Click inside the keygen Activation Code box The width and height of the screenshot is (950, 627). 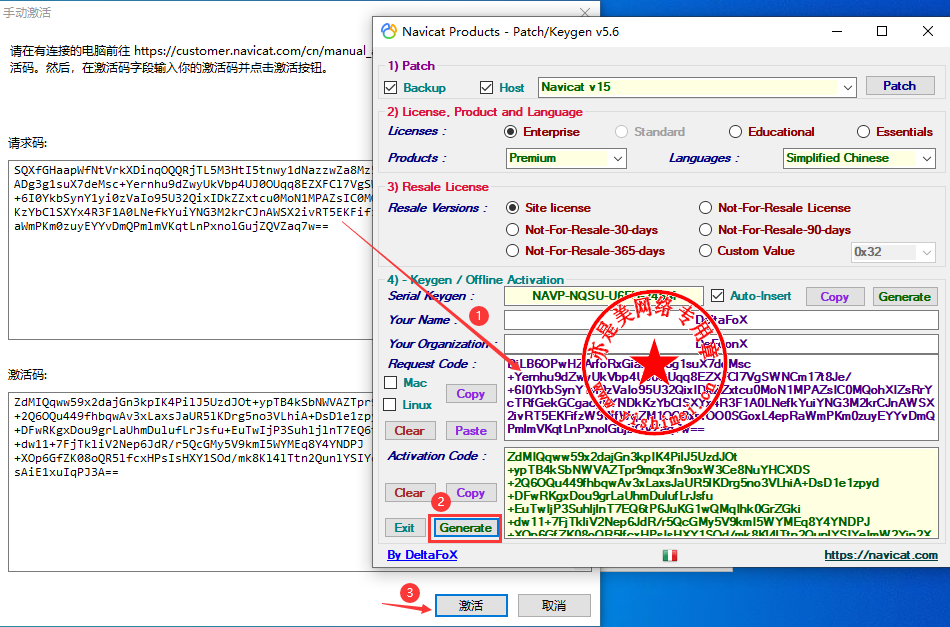click(721, 493)
